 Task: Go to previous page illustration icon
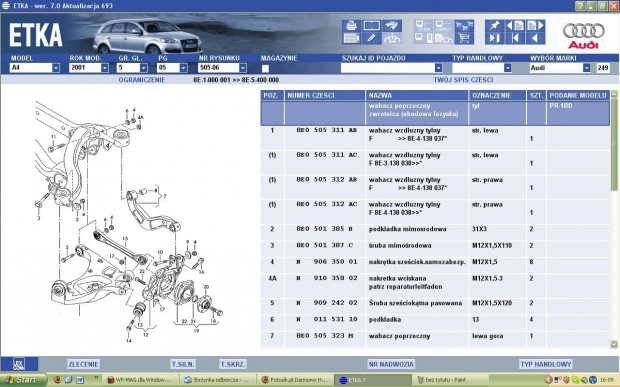tap(515, 26)
